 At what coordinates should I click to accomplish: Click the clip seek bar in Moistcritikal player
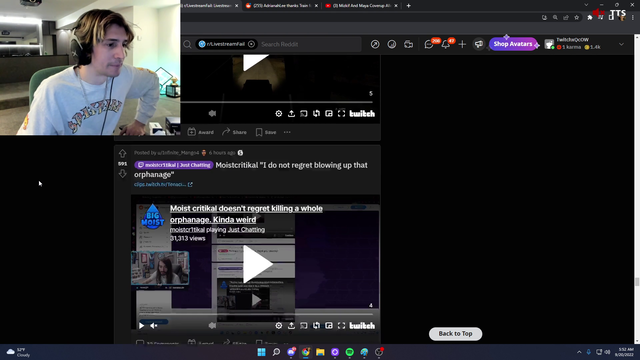tap(256, 314)
